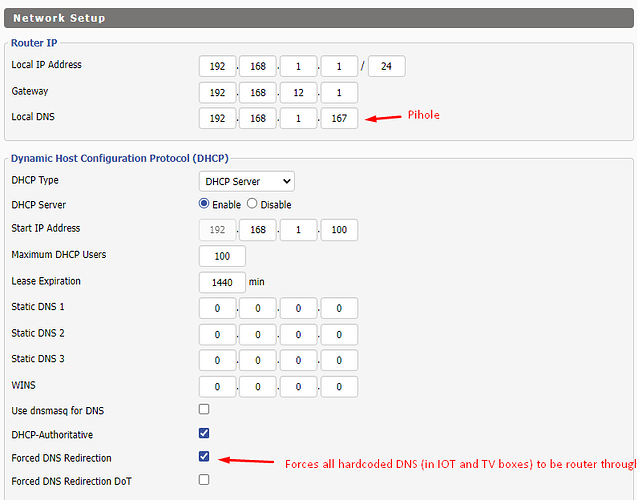This screenshot has height=500, width=637.
Task: Click the WINS first octet field
Action: tap(217, 386)
